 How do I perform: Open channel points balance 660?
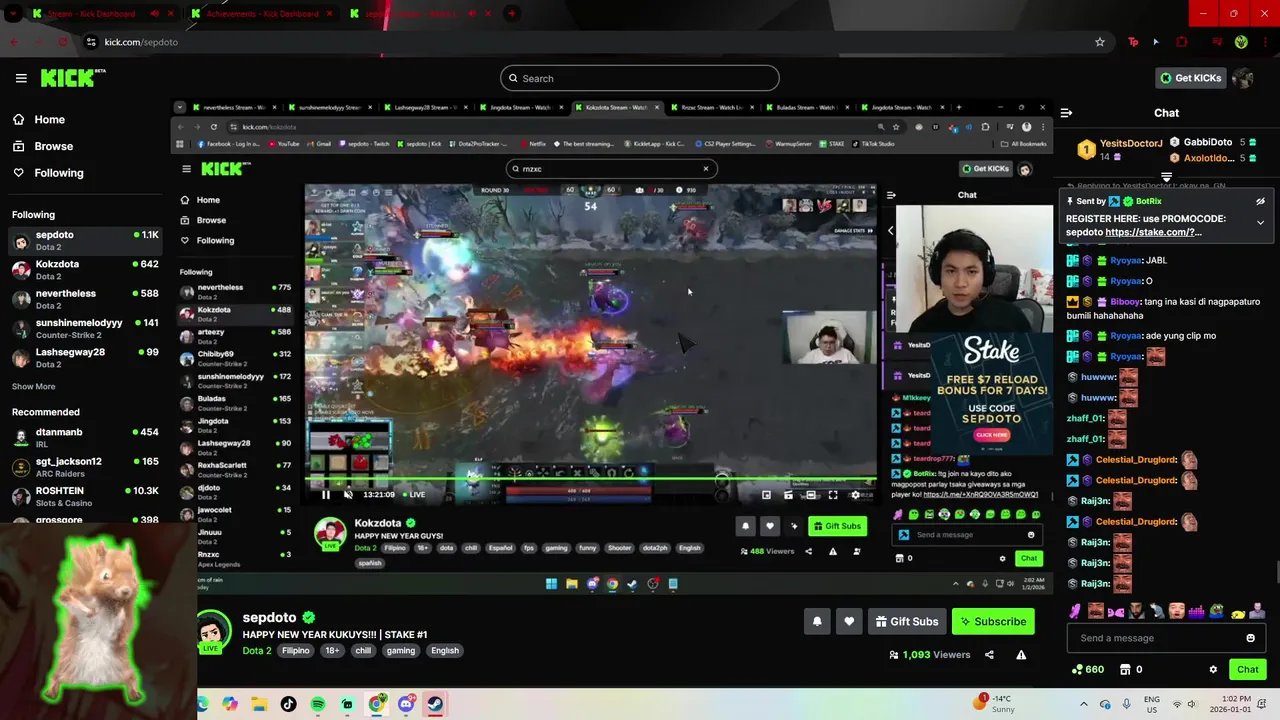click(1087, 669)
